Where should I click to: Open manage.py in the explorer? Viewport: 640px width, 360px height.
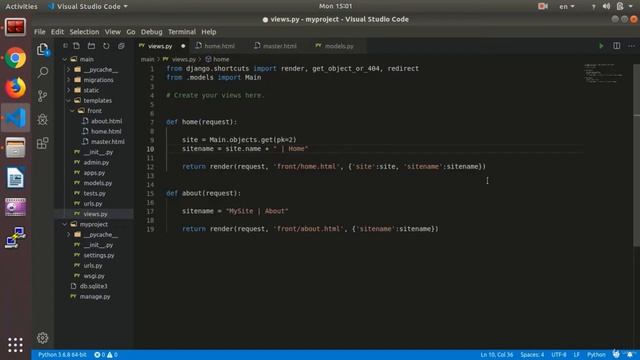click(95, 297)
